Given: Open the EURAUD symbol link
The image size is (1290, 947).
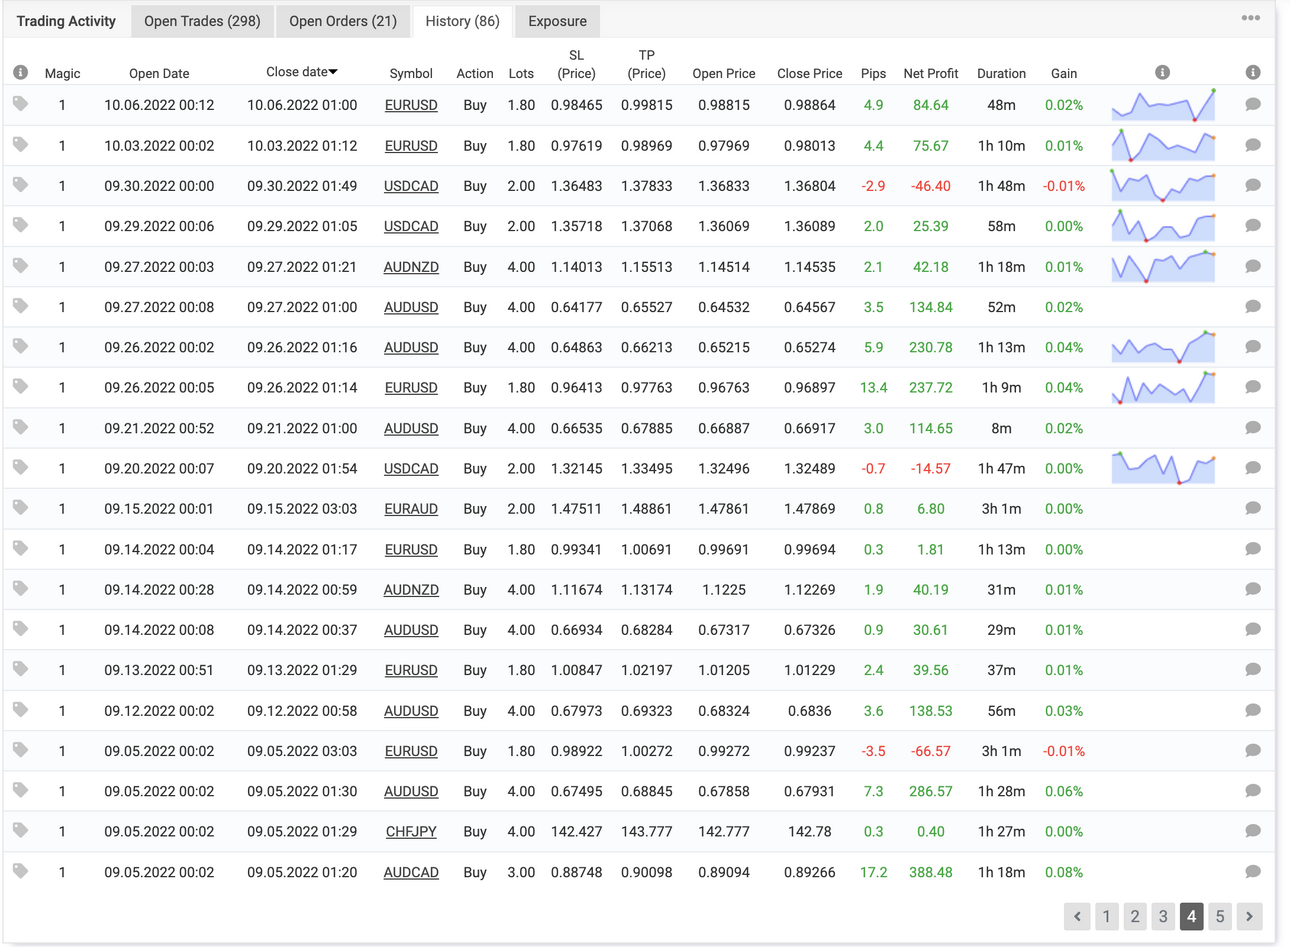Looking at the screenshot, I should click(x=411, y=509).
